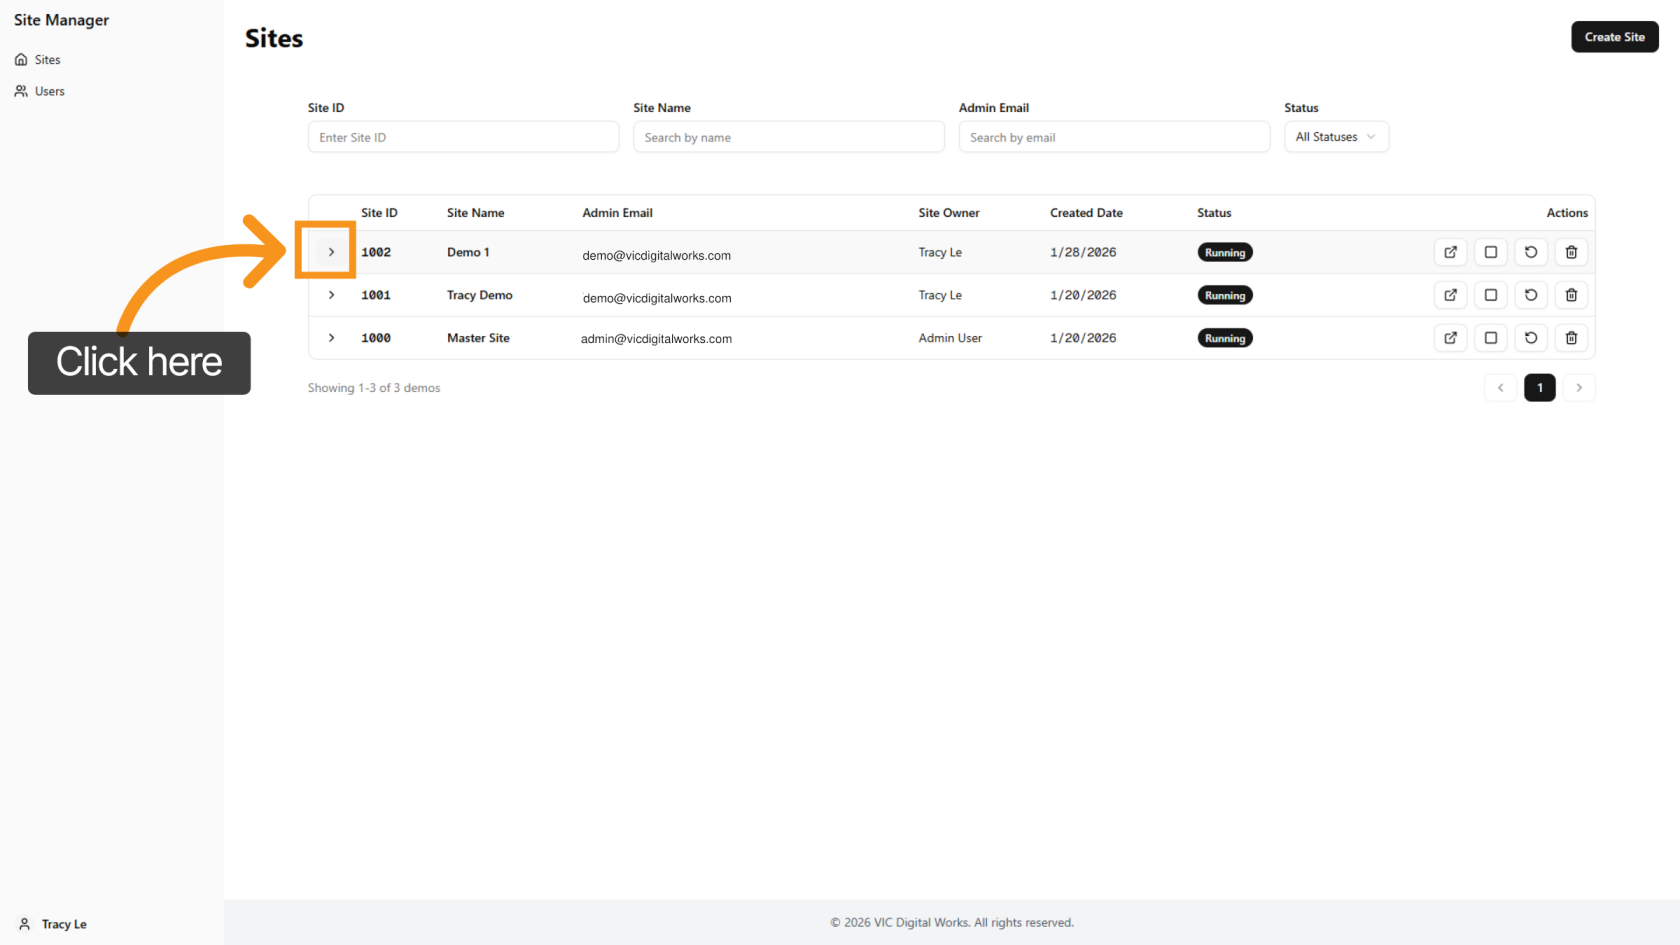Viewport: 1680px width, 945px height.
Task: Open the Demo 1 site external link icon
Action: point(1450,252)
